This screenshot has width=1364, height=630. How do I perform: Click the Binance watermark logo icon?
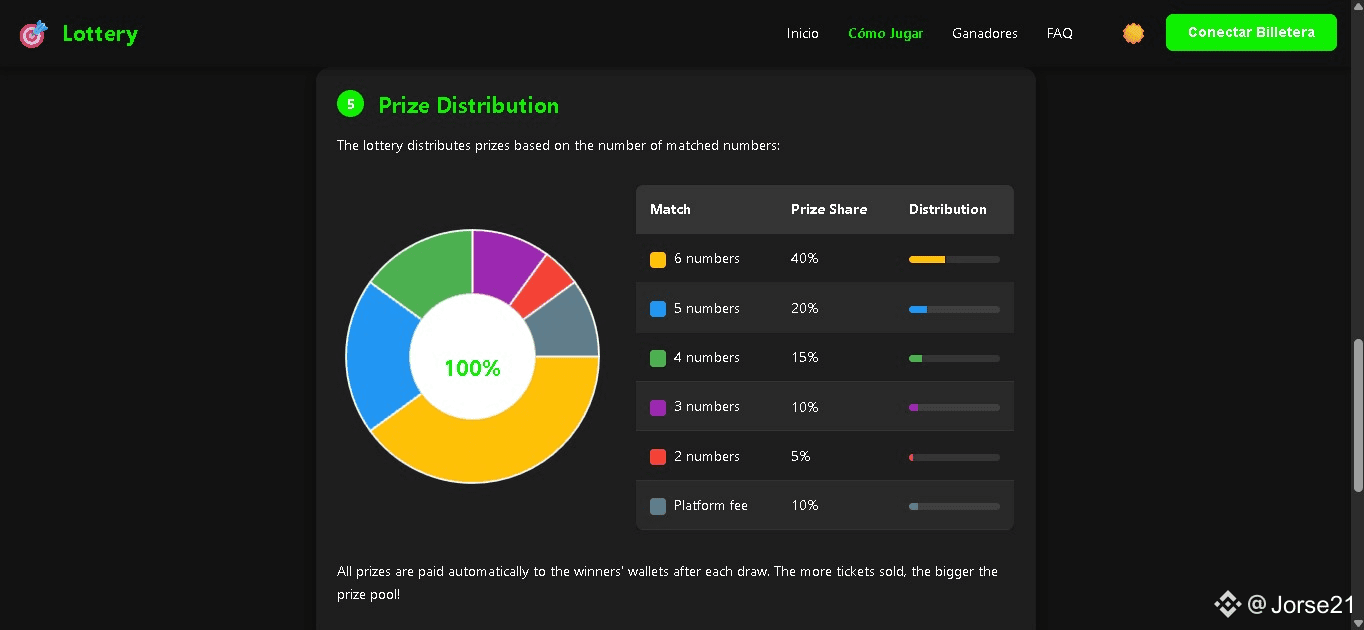(1227, 604)
